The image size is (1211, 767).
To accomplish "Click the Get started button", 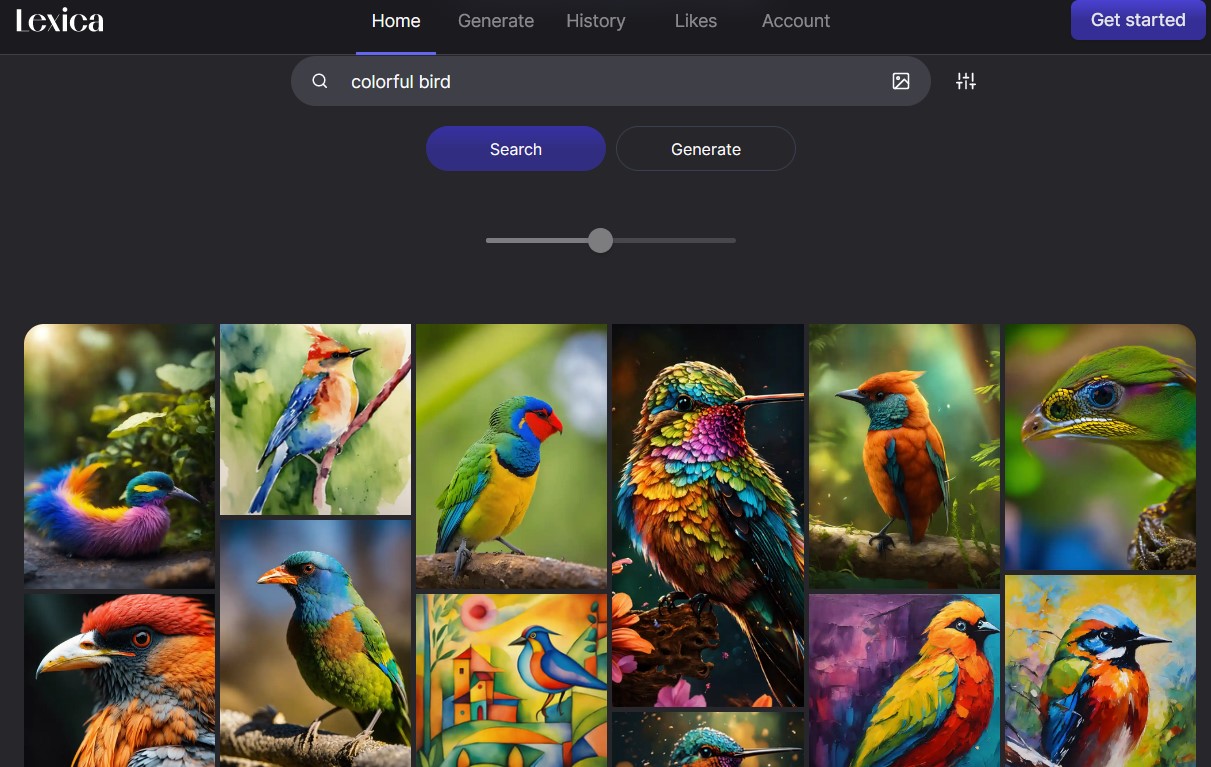I will click(1138, 20).
